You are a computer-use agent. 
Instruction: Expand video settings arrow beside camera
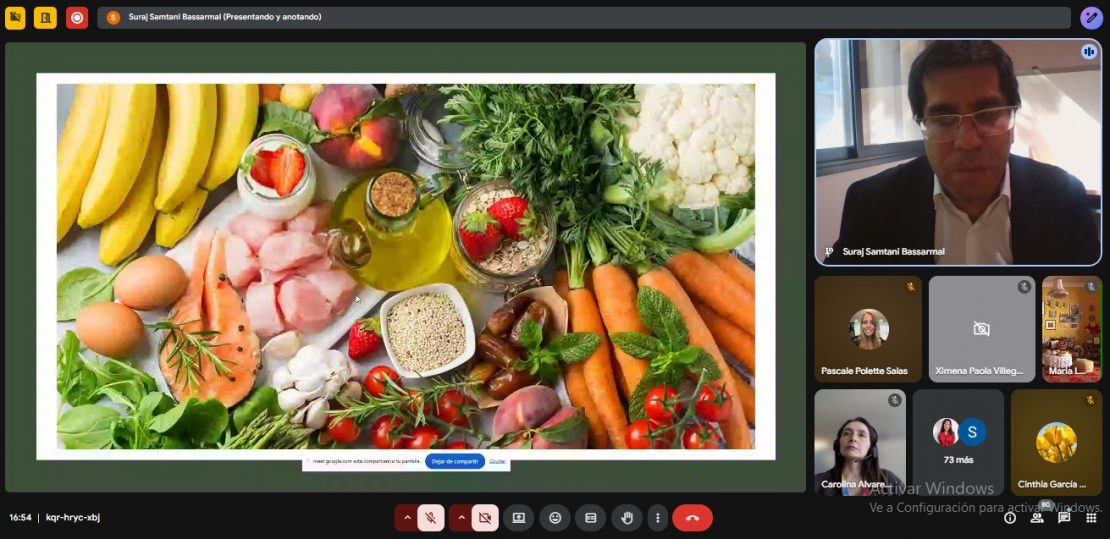460,518
